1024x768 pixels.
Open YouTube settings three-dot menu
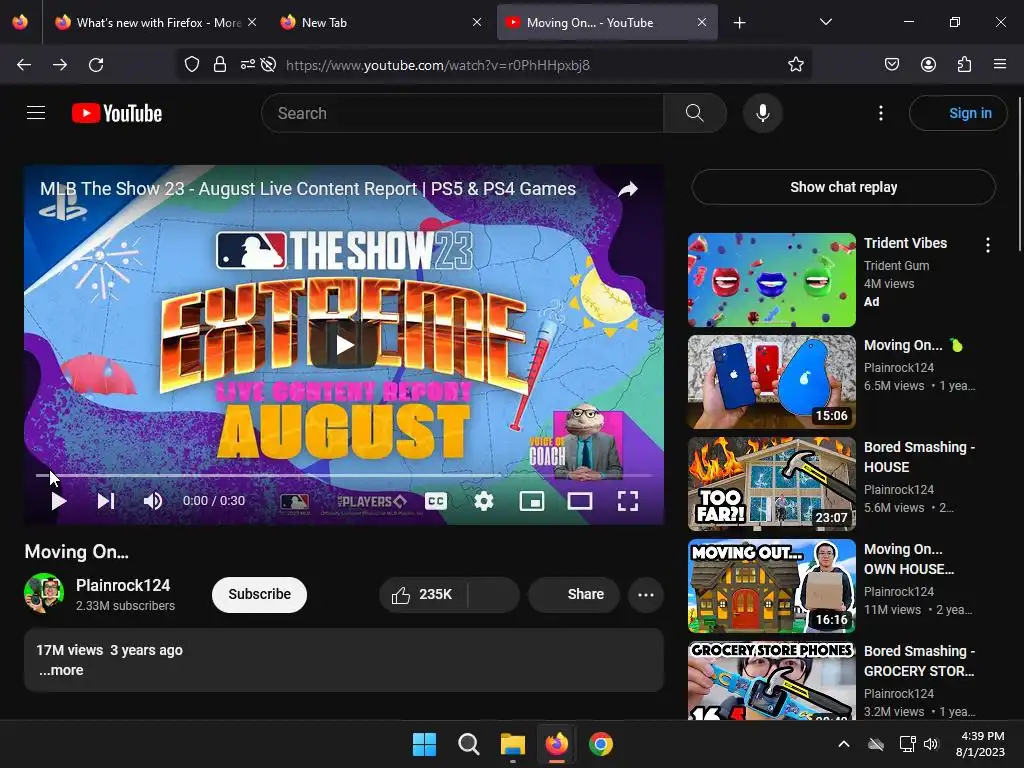(x=881, y=113)
